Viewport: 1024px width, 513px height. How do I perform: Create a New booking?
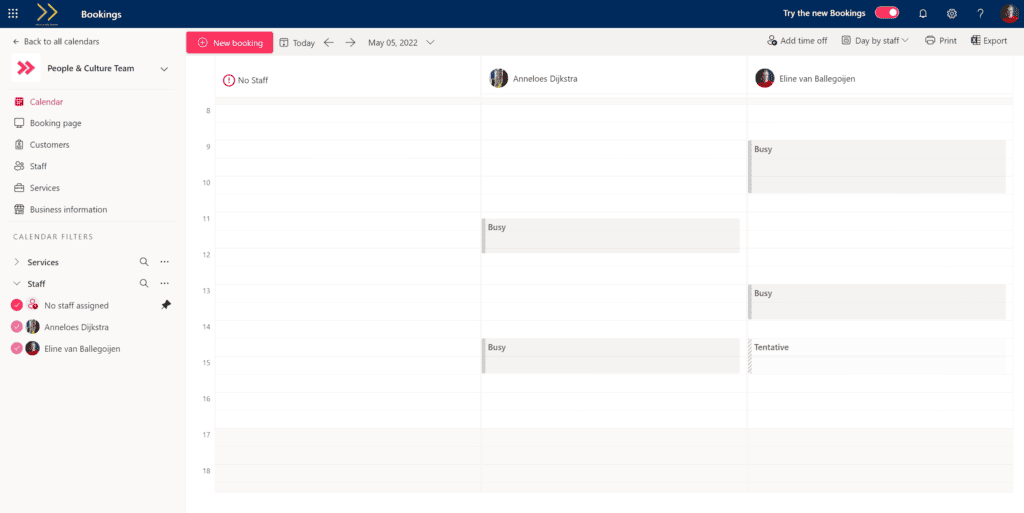pos(229,42)
